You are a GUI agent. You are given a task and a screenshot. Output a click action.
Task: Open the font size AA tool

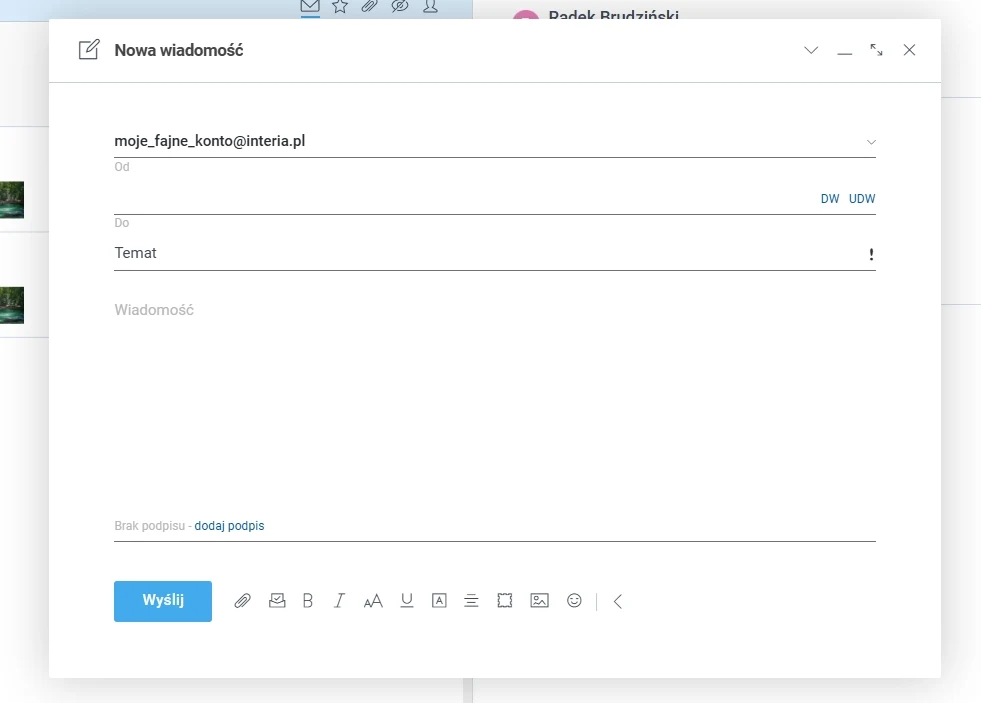coord(373,601)
